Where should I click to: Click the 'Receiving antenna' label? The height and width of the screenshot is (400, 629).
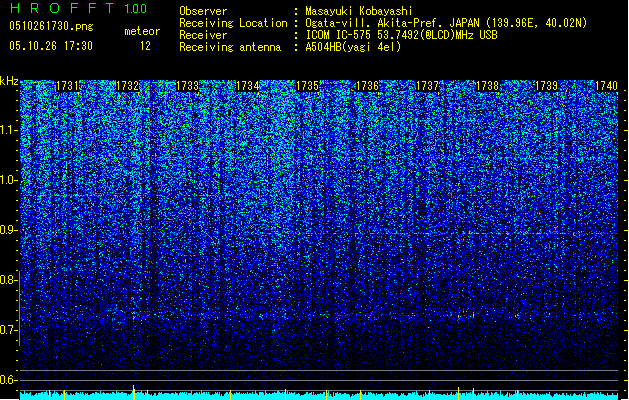230,47
